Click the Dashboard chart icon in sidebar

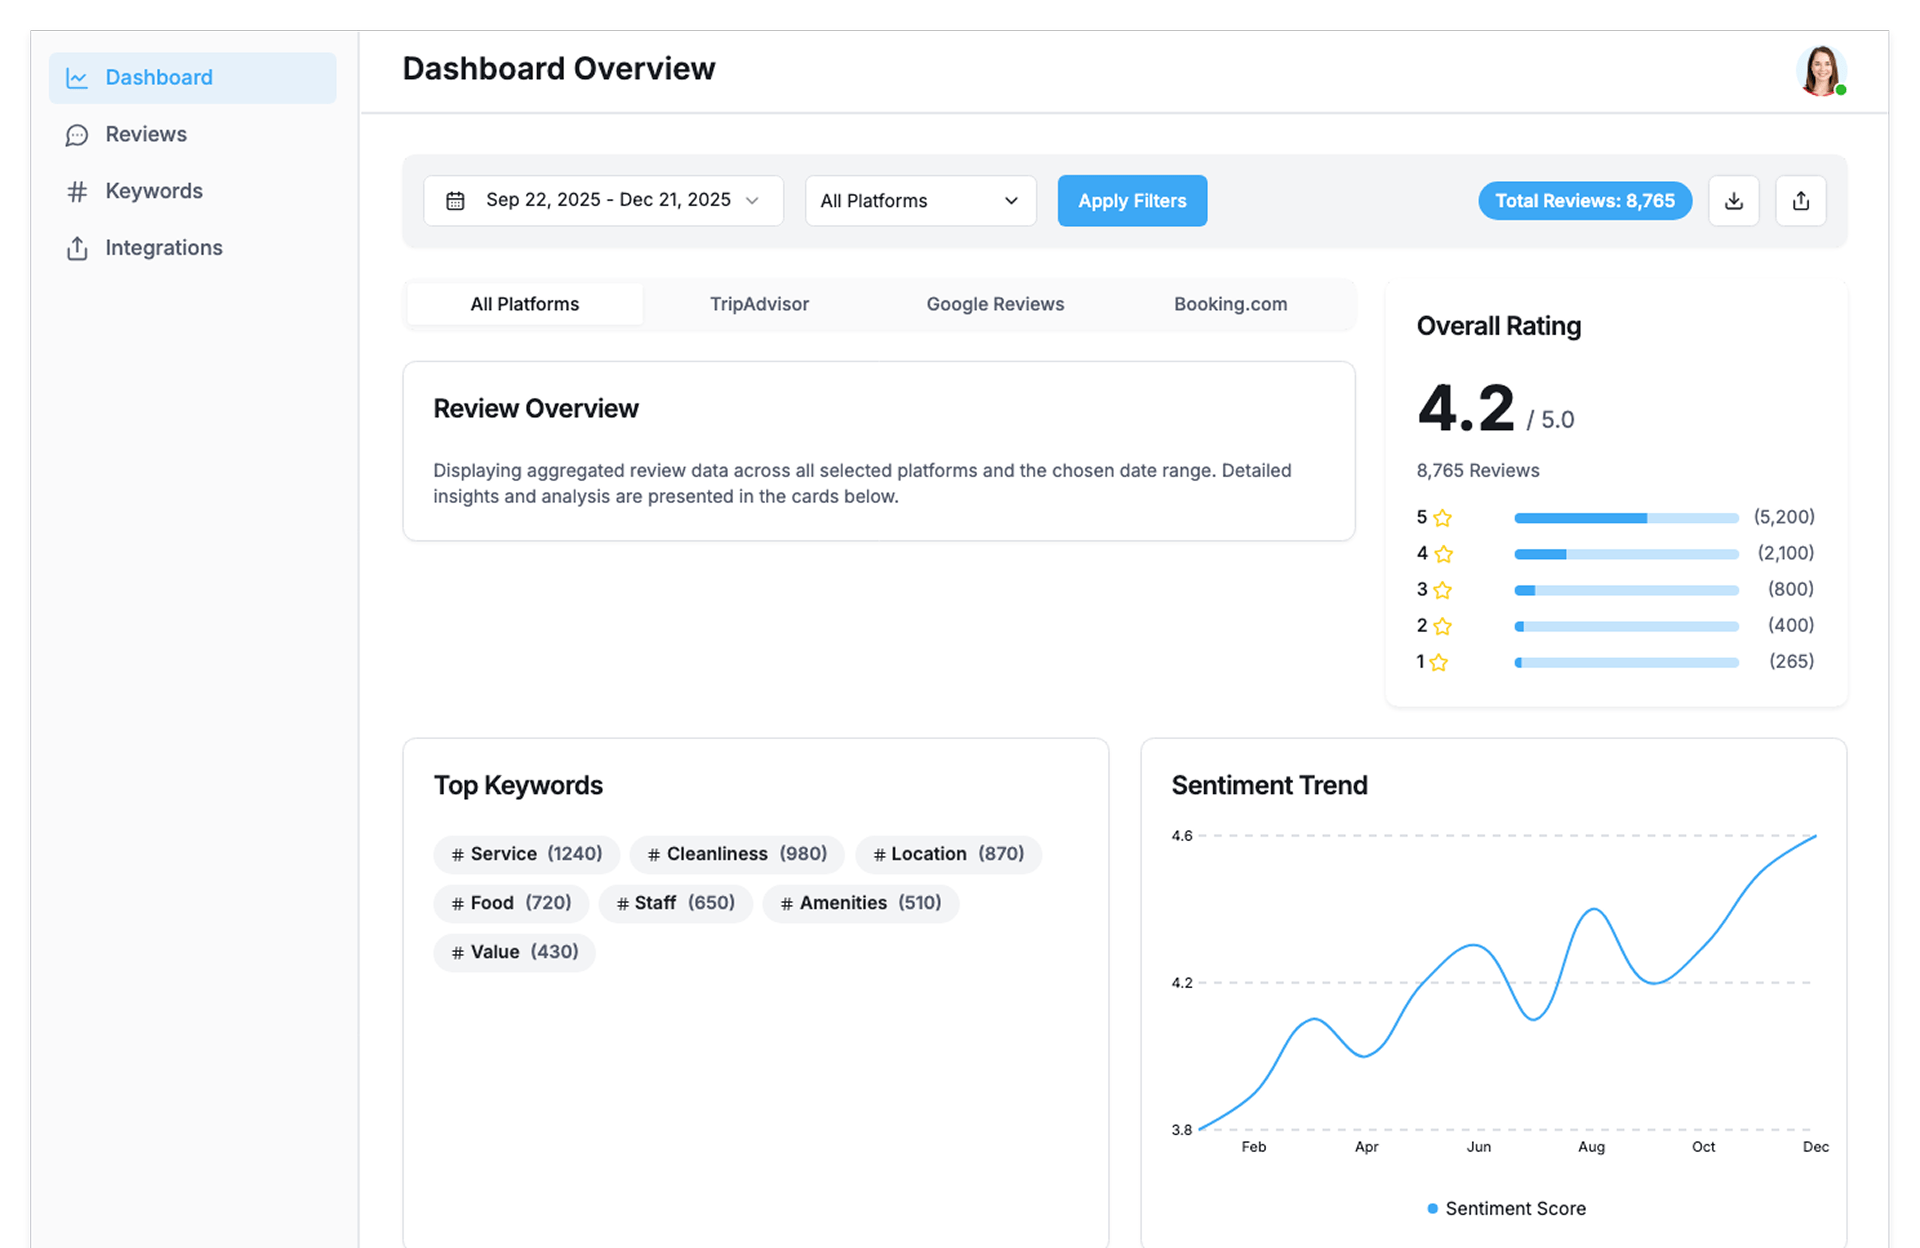(x=77, y=78)
